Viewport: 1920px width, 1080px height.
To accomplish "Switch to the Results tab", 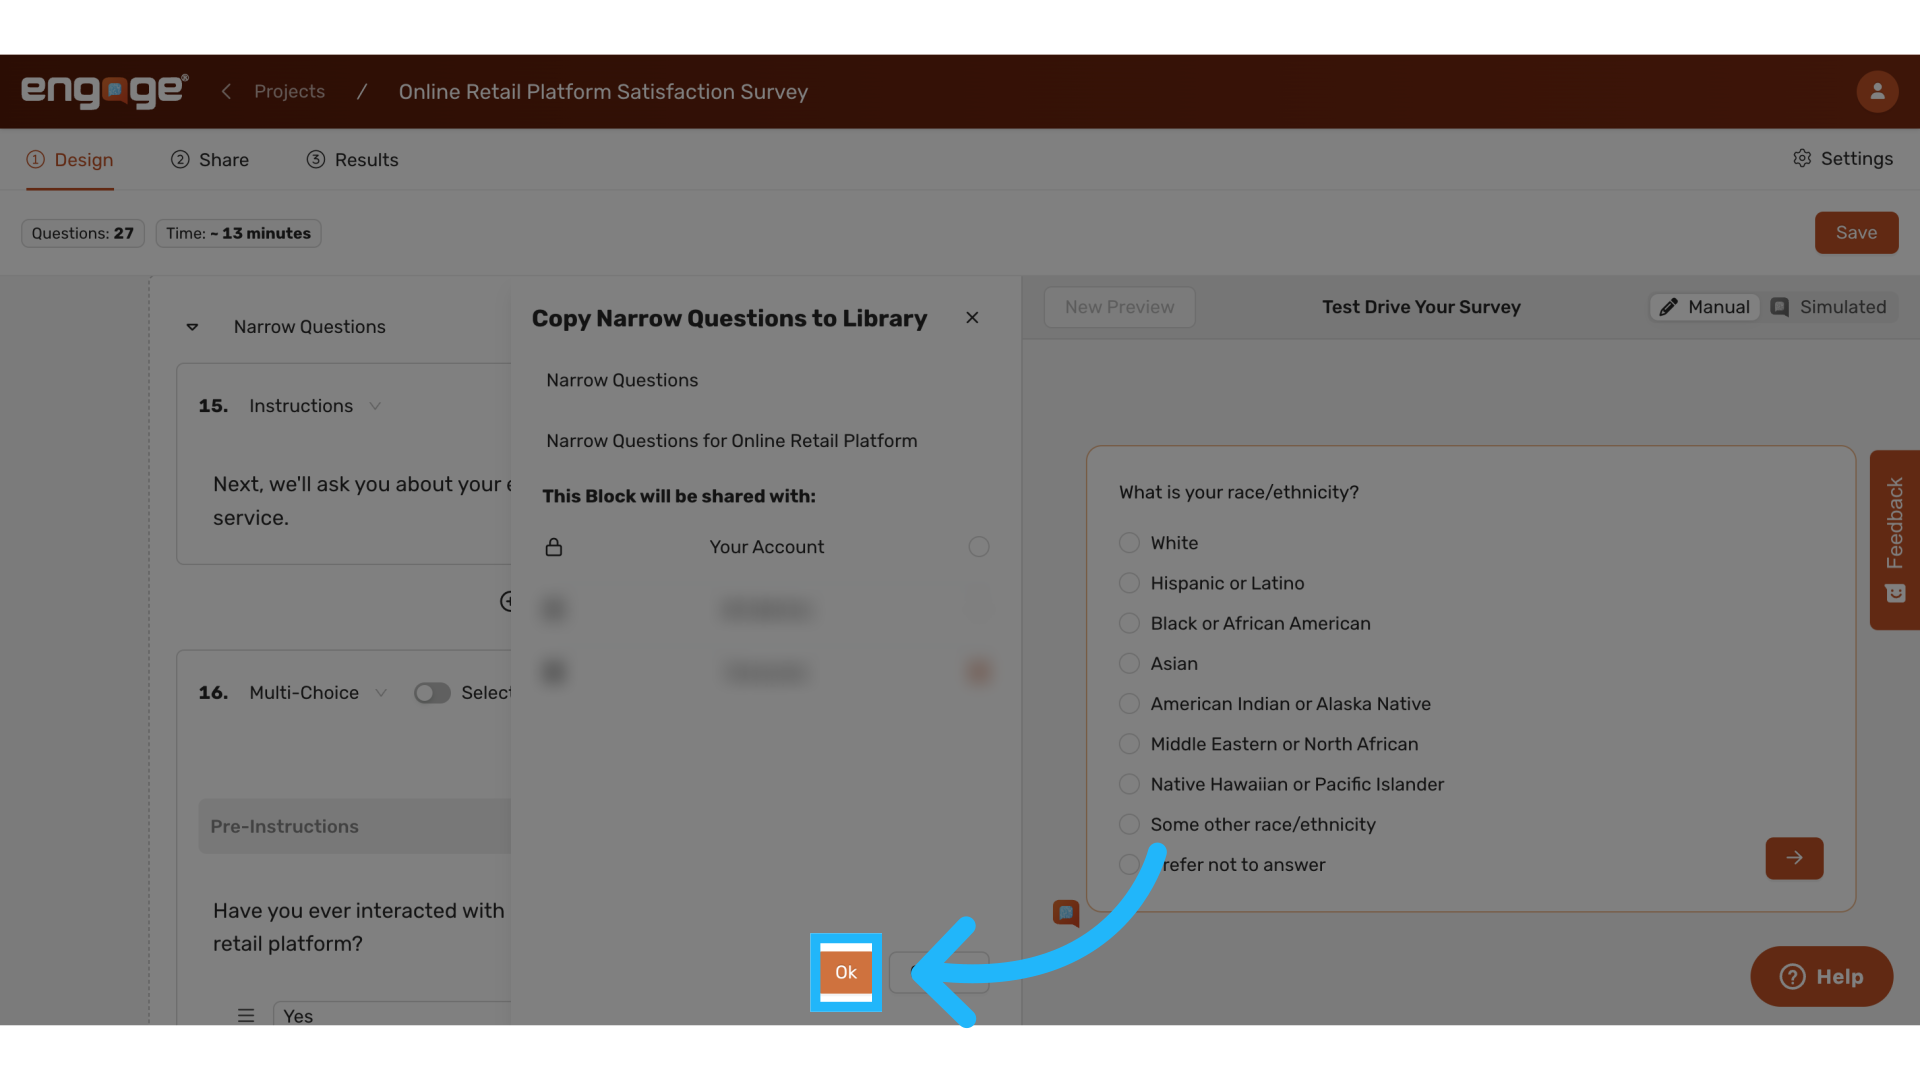I will (352, 160).
